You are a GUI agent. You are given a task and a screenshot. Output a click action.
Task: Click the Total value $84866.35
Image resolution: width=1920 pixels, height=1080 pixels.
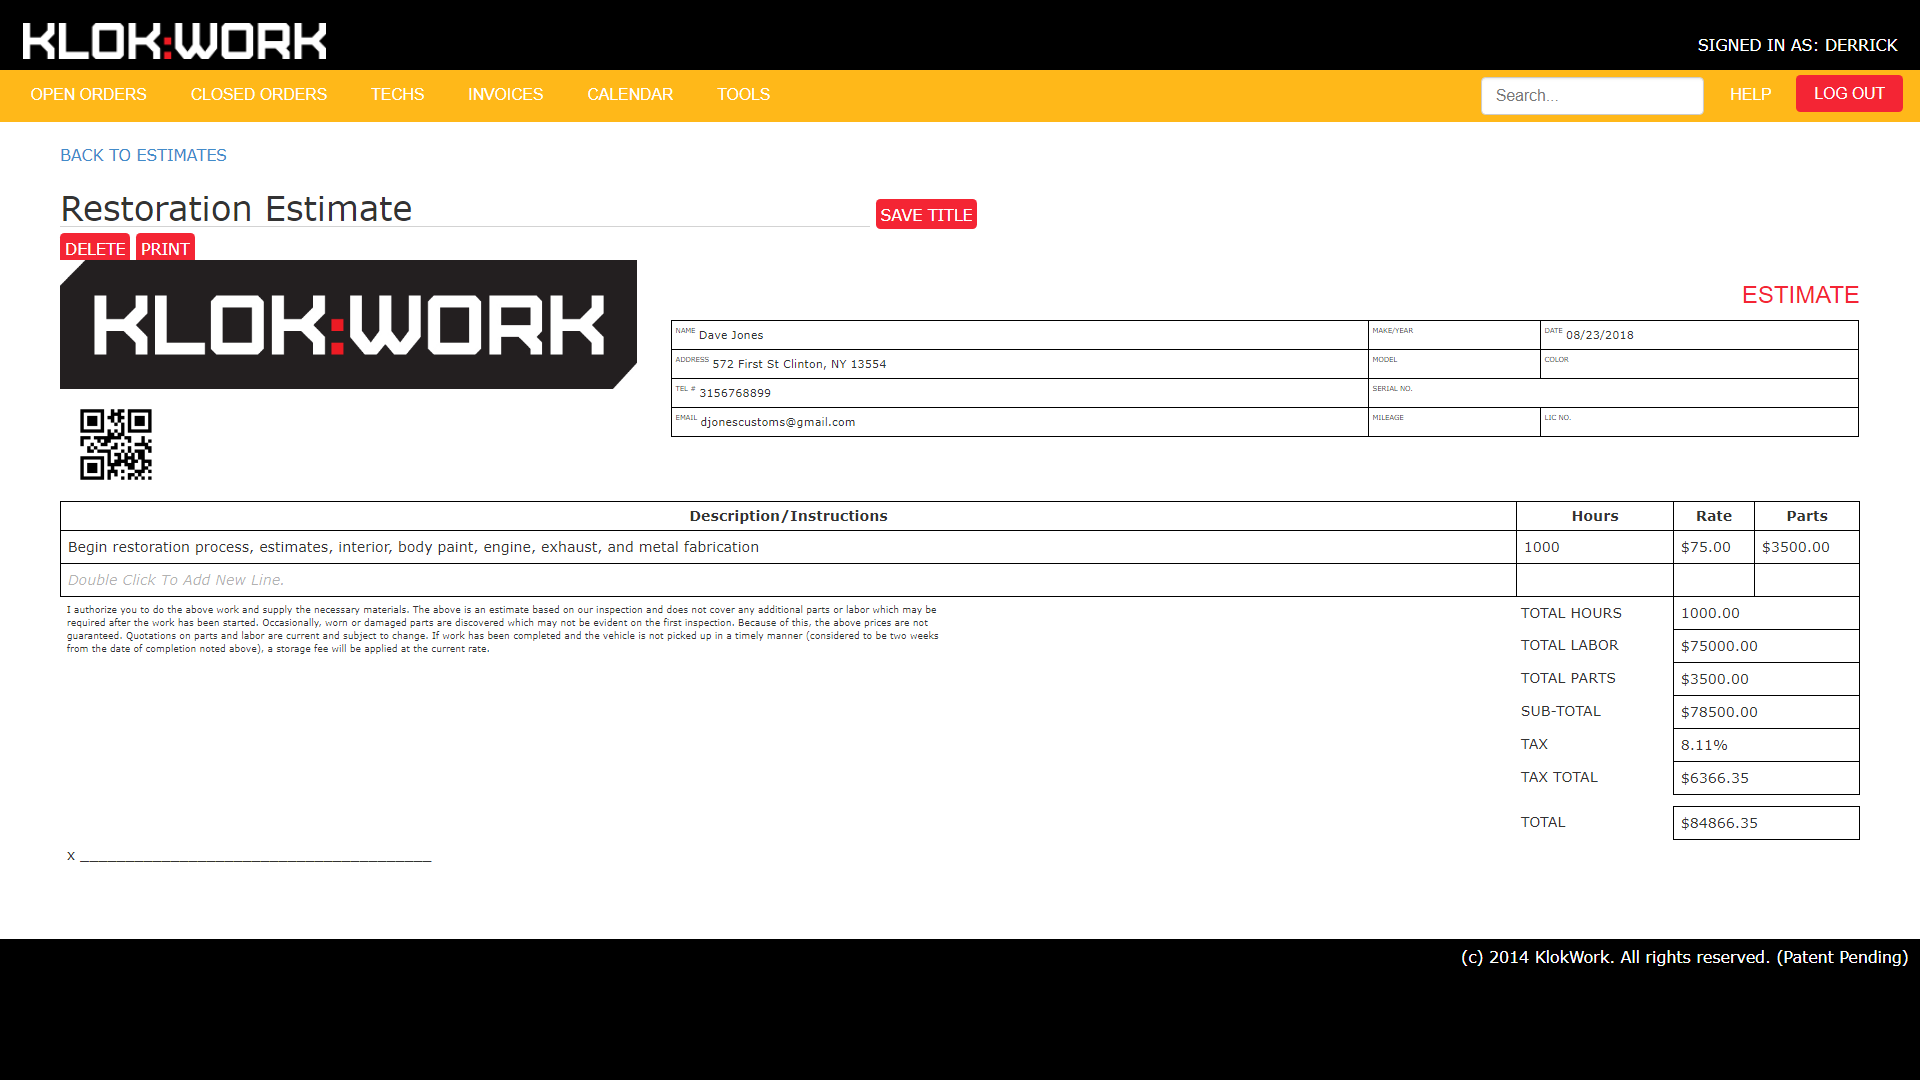click(1766, 823)
